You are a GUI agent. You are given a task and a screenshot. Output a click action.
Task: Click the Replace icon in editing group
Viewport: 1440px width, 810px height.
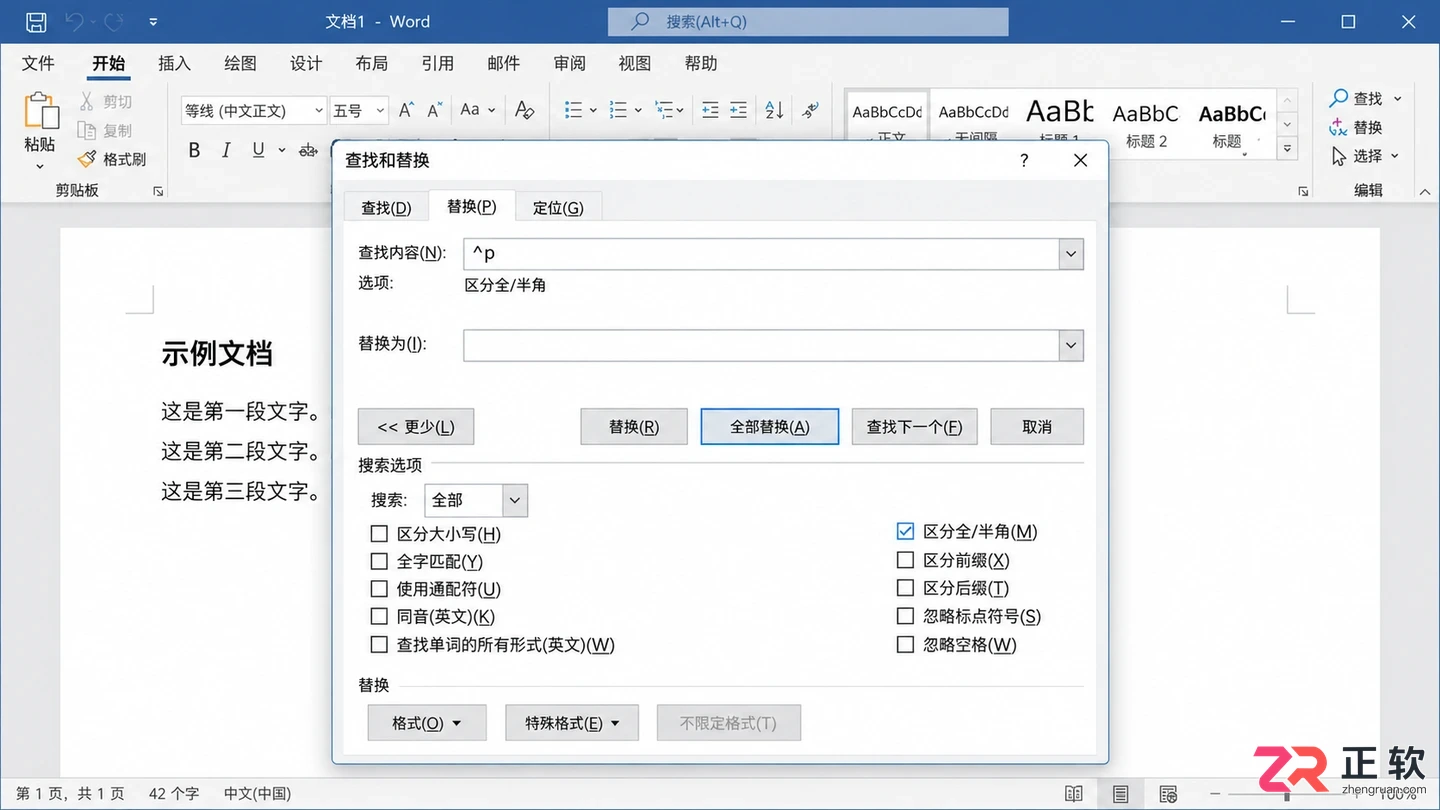[1338, 127]
